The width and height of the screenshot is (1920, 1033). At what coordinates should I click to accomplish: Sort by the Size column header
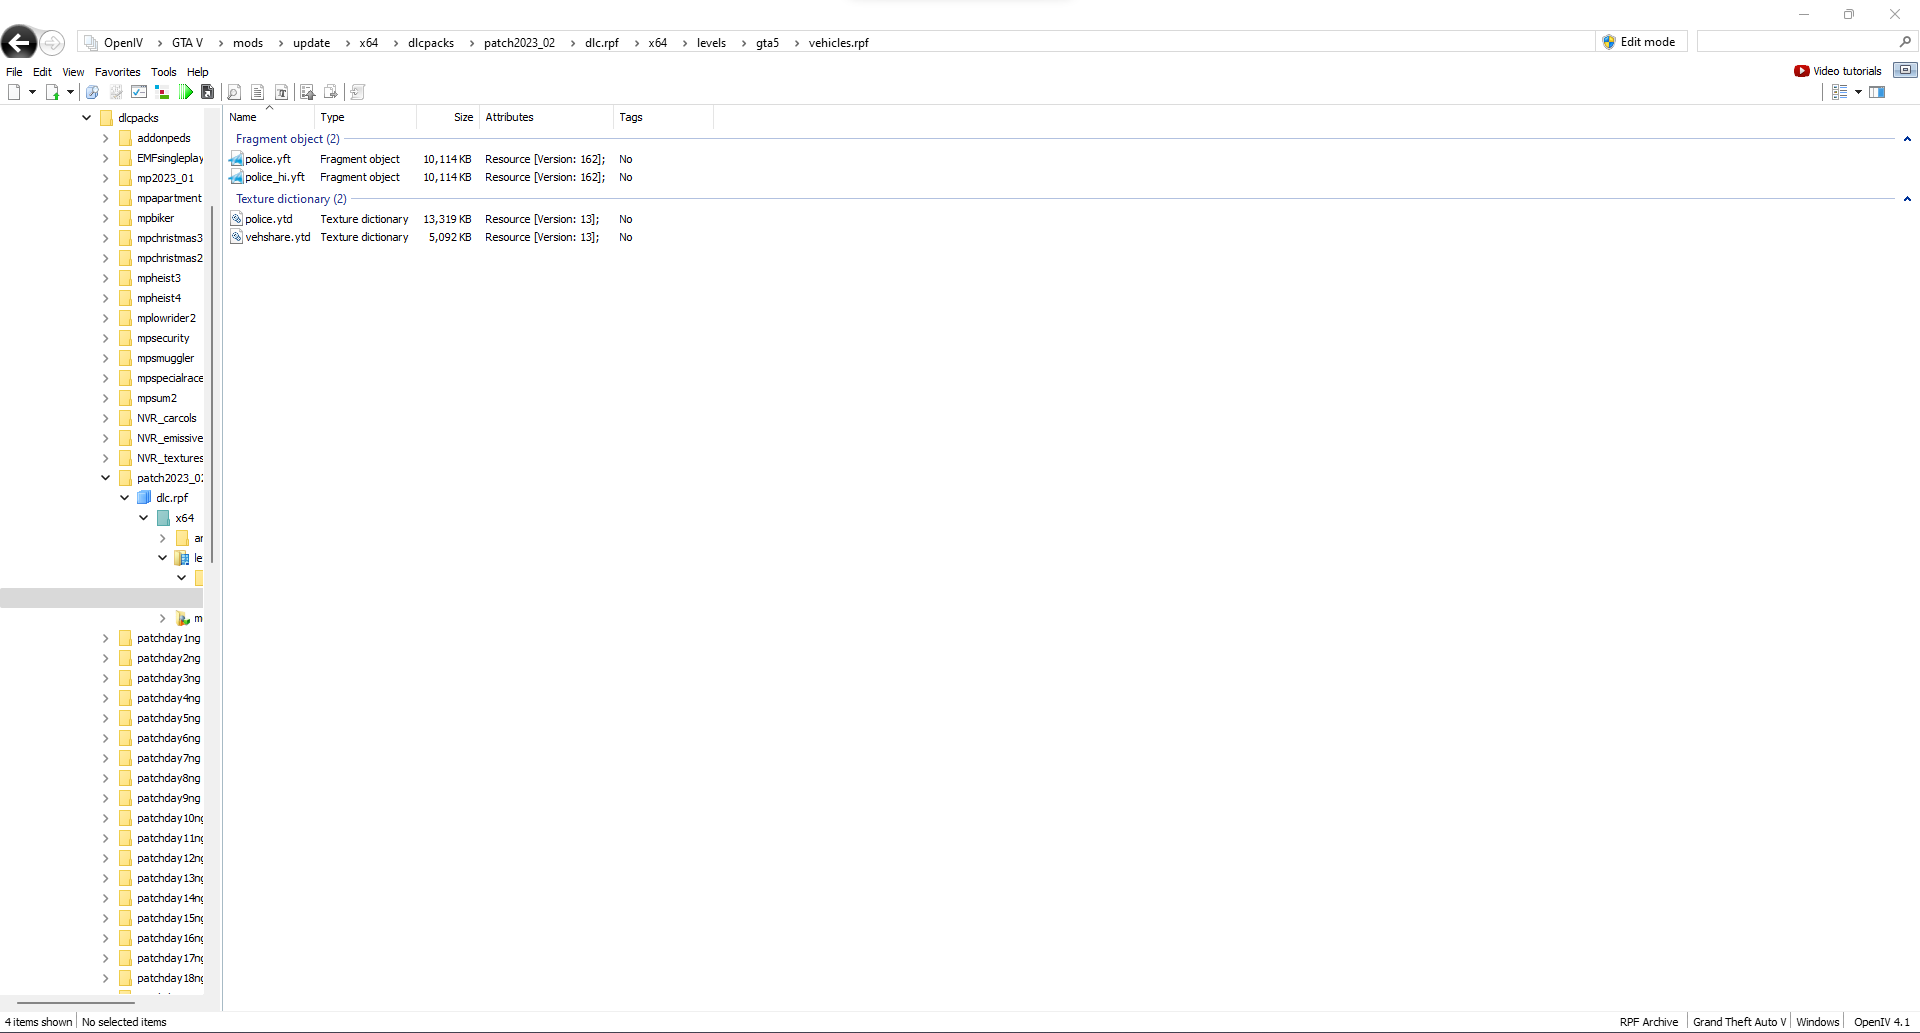(x=448, y=117)
